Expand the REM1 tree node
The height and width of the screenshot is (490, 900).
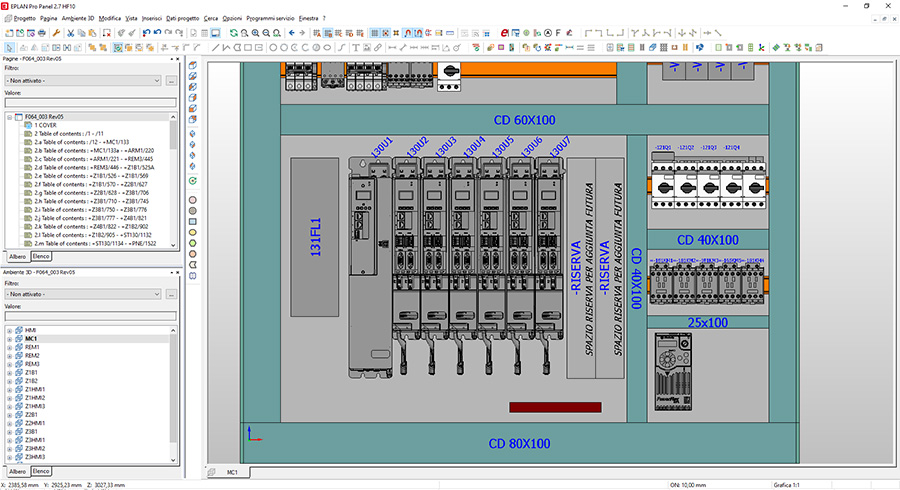point(9,347)
